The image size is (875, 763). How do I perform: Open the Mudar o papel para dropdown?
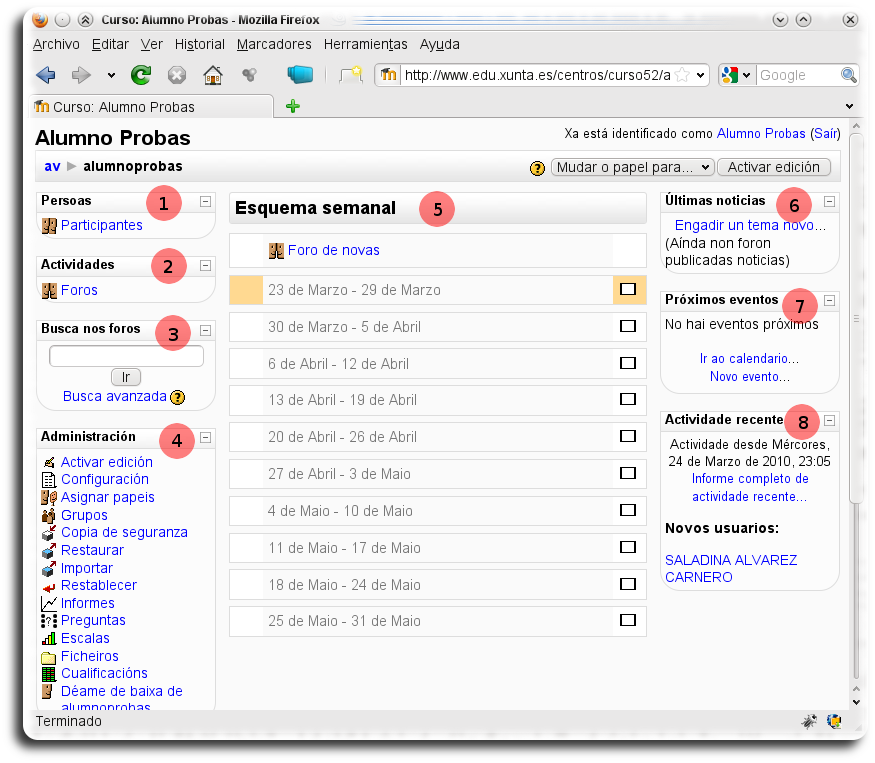coord(632,167)
